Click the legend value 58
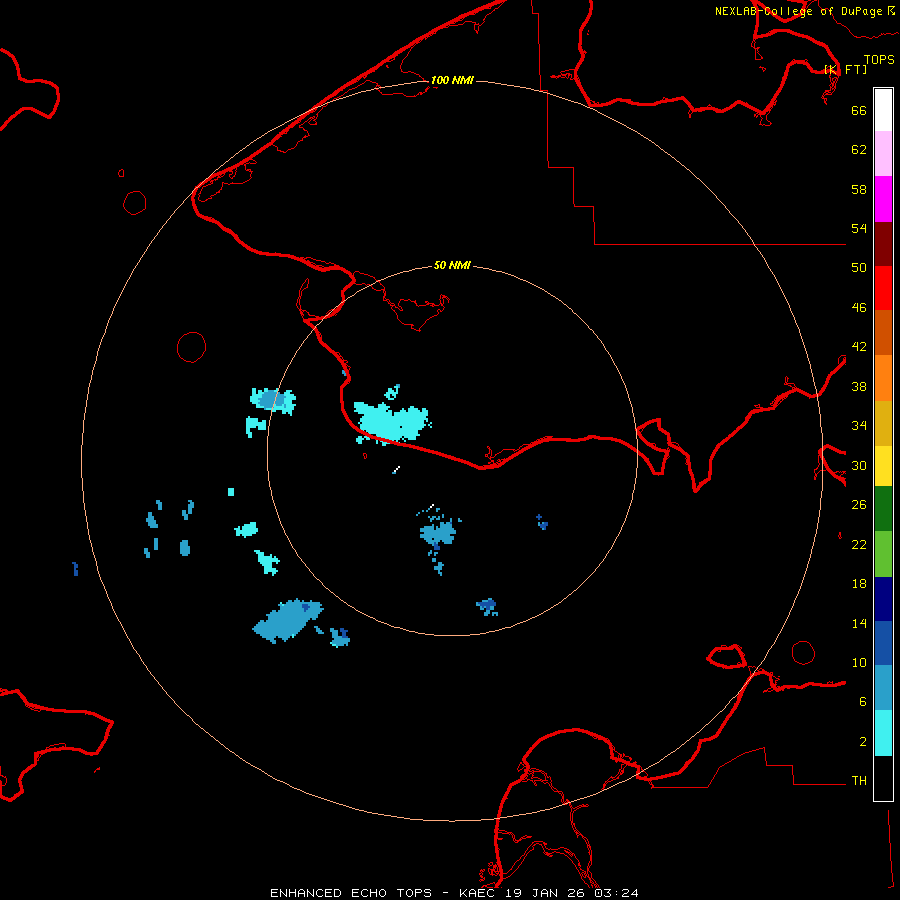900x900 pixels. tap(859, 189)
